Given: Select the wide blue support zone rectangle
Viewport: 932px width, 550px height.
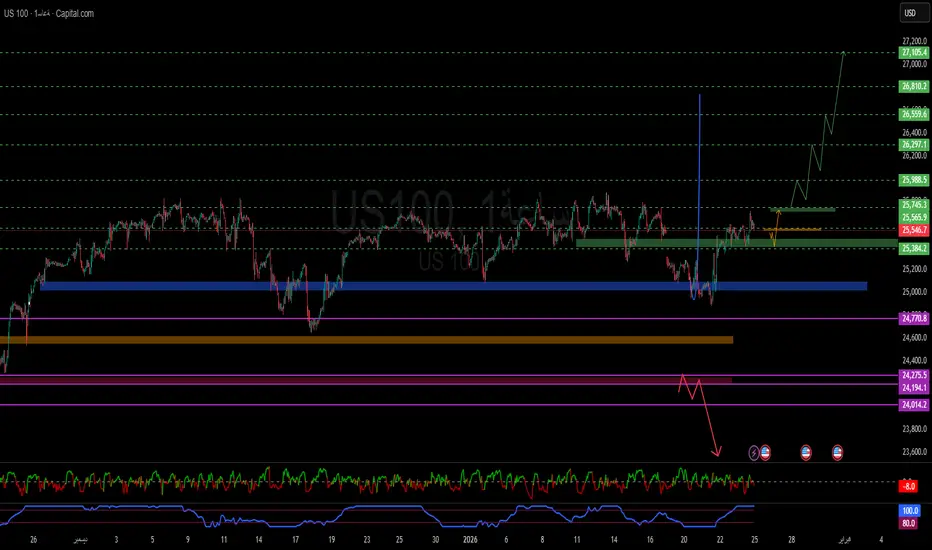Looking at the screenshot, I should coord(452,286).
